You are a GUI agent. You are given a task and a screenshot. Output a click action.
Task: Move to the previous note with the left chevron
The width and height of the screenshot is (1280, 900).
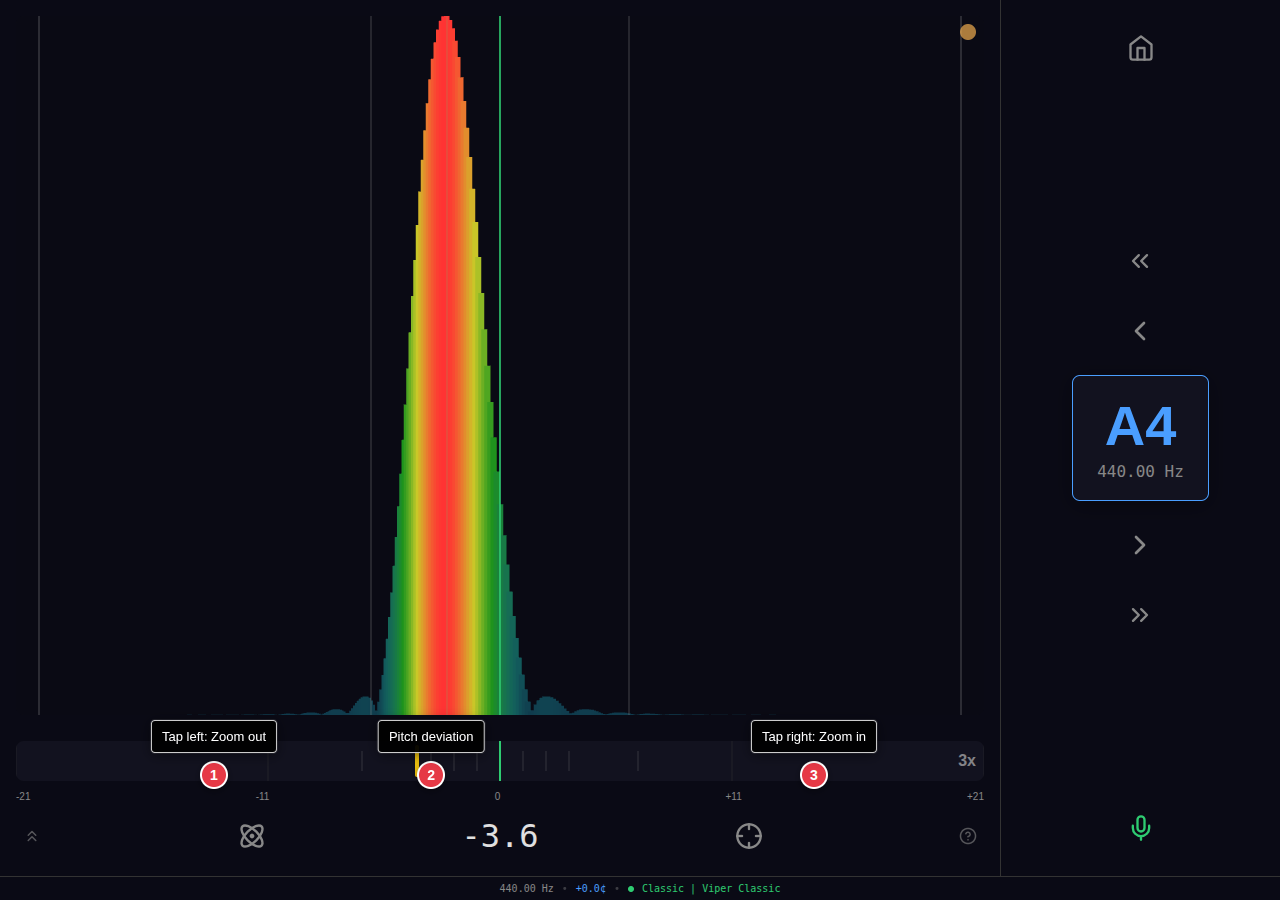click(1139, 330)
